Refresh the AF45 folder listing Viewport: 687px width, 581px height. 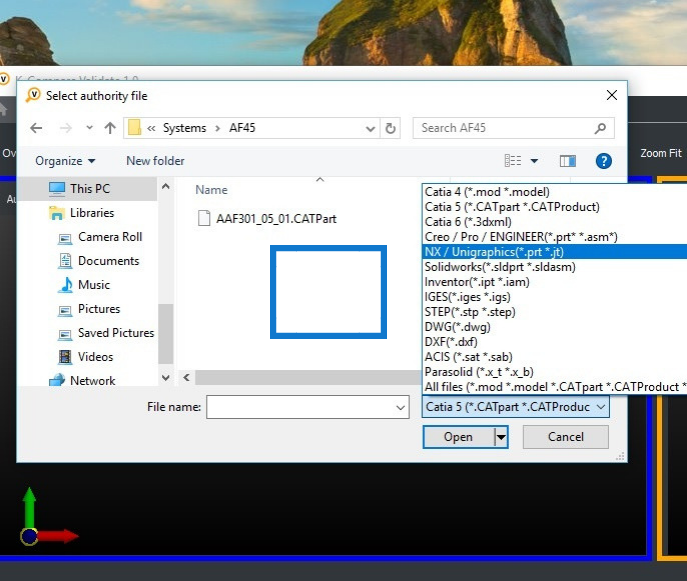point(390,128)
